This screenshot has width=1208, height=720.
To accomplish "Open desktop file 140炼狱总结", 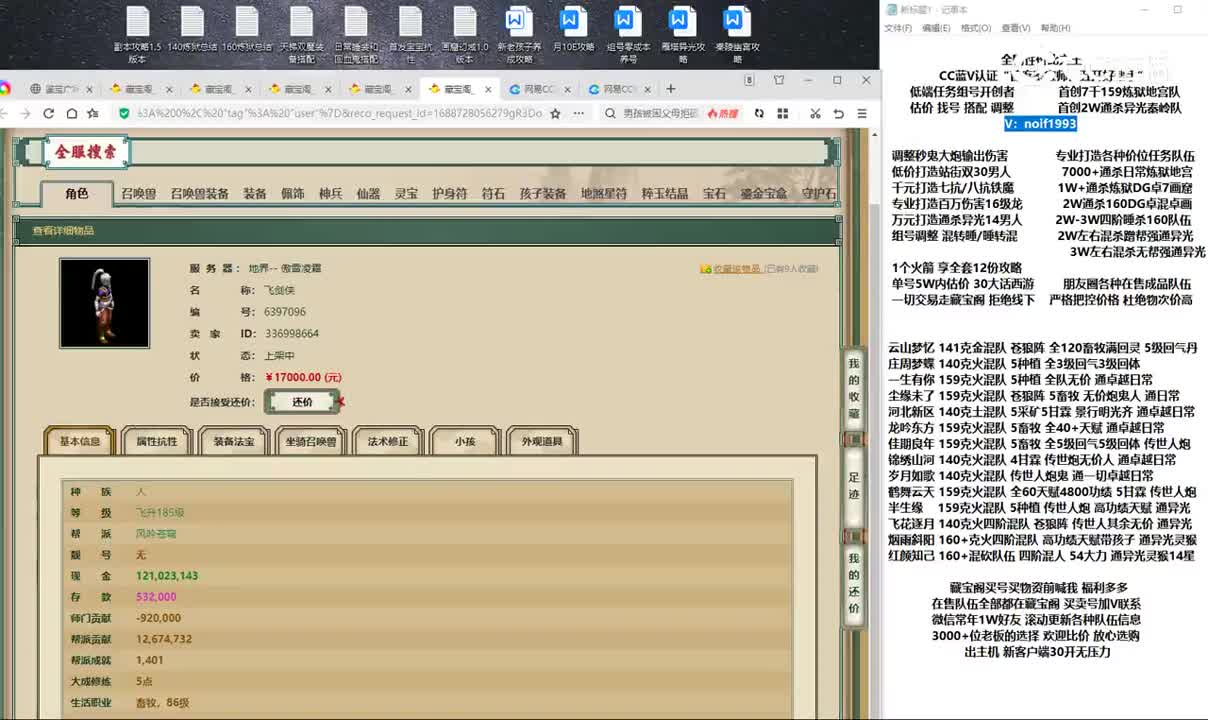I will point(192,30).
